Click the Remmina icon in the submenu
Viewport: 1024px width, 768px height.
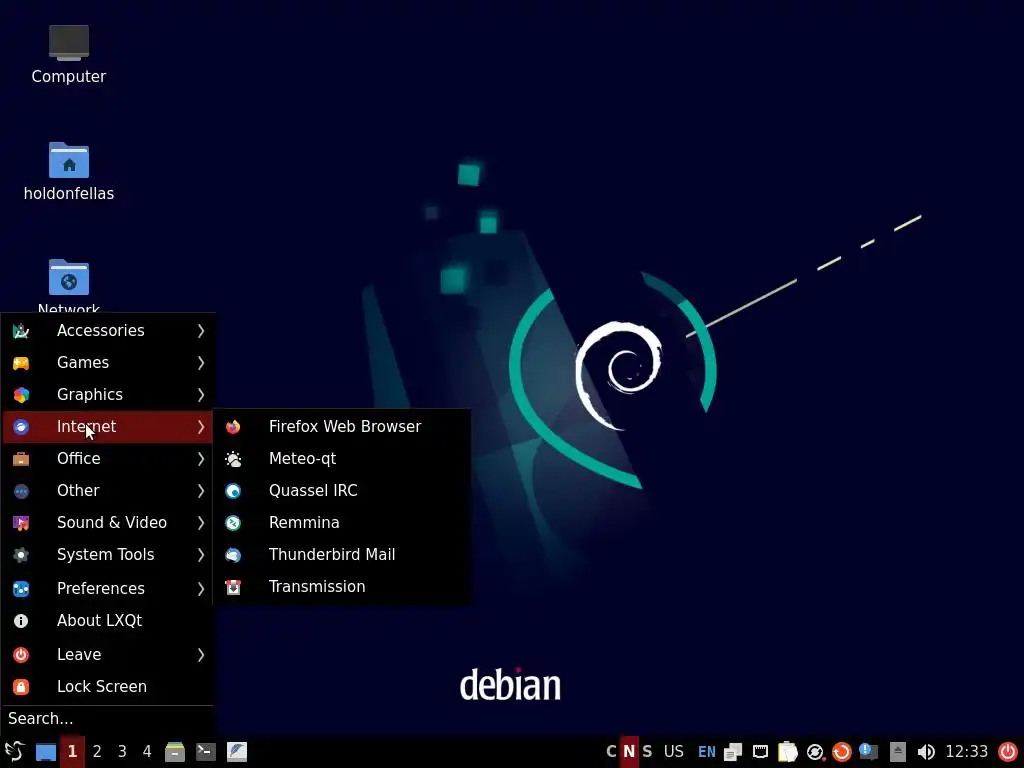click(233, 522)
